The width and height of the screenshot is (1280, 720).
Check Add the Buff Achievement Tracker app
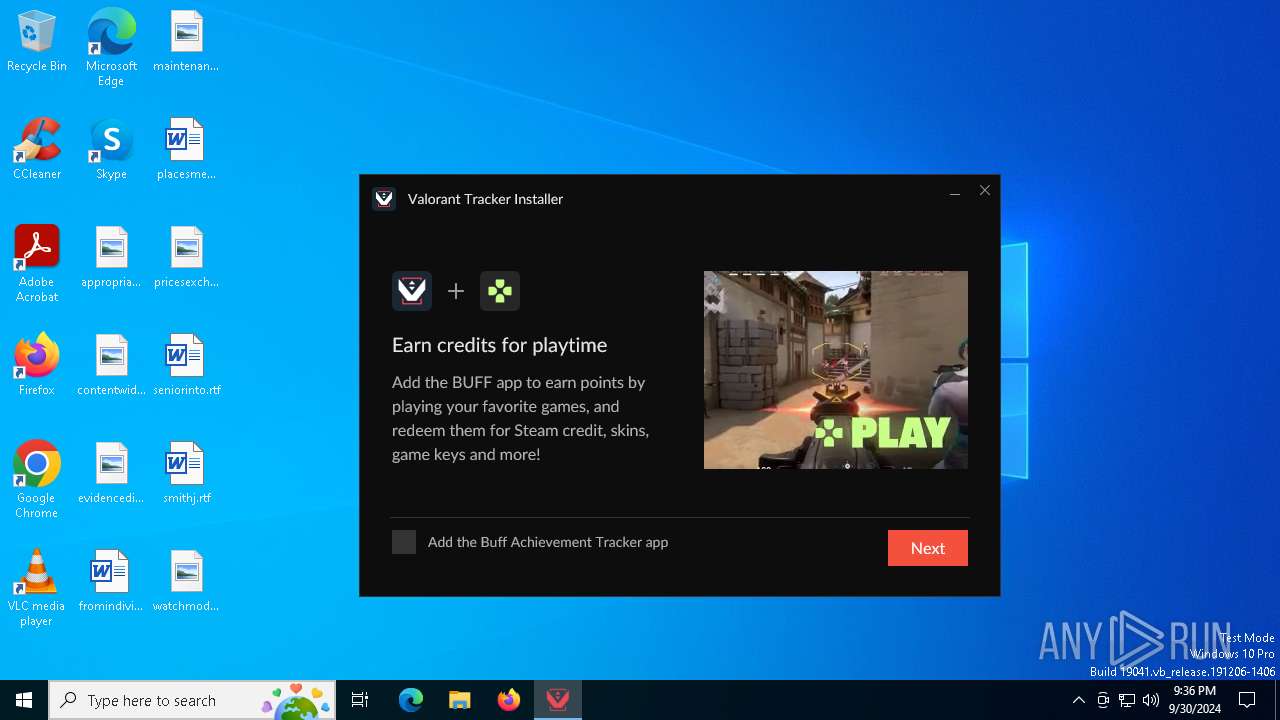point(404,542)
